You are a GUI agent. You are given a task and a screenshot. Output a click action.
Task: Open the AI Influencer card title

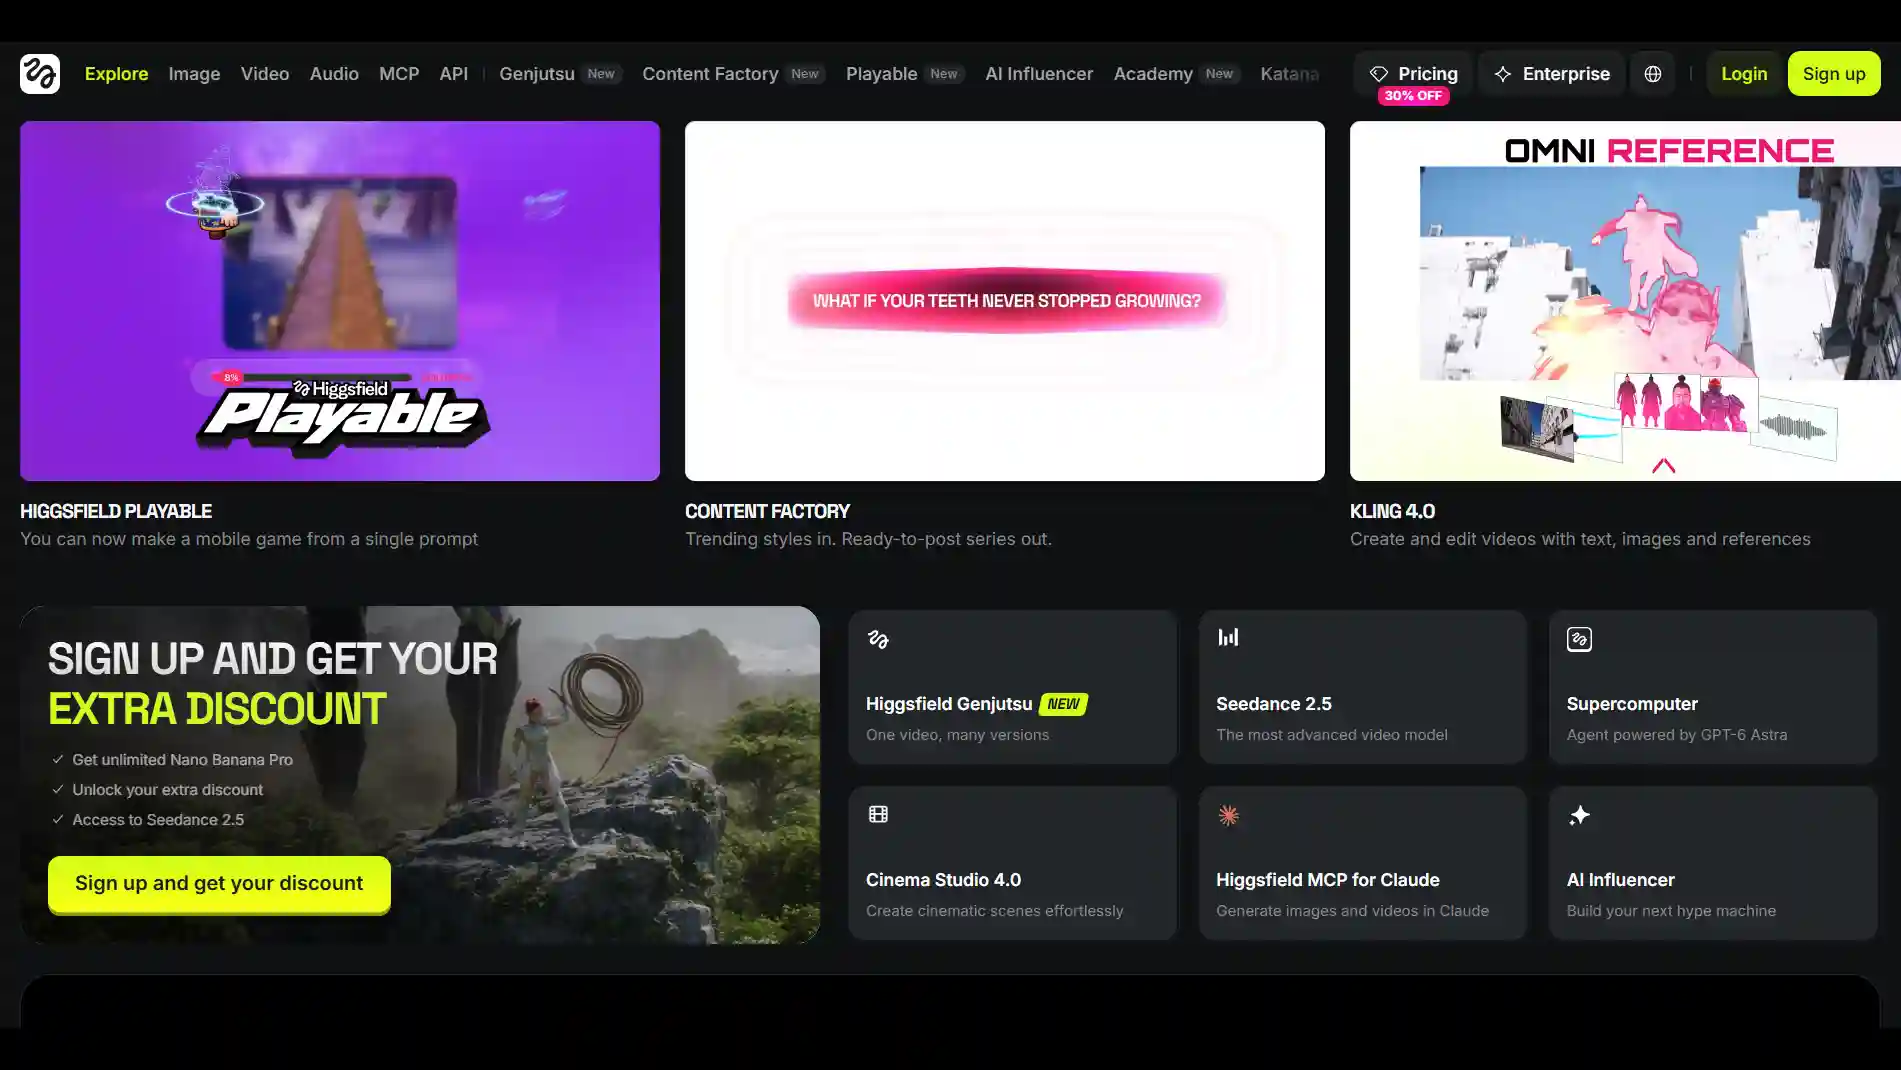tap(1620, 880)
